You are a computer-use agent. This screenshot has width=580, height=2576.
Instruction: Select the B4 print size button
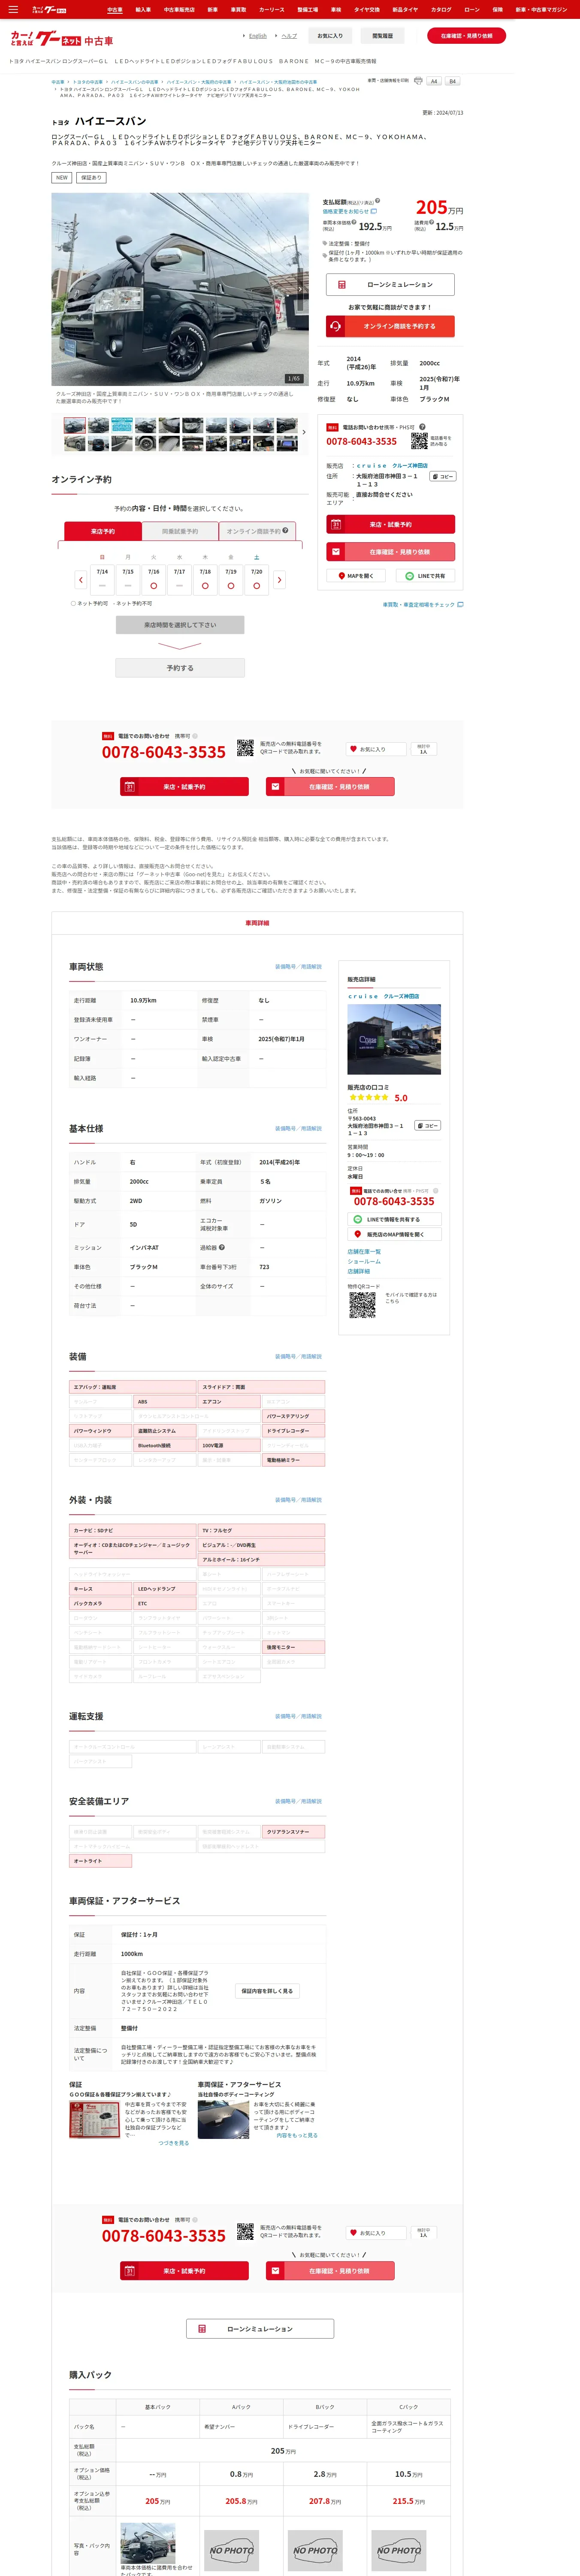tap(452, 81)
